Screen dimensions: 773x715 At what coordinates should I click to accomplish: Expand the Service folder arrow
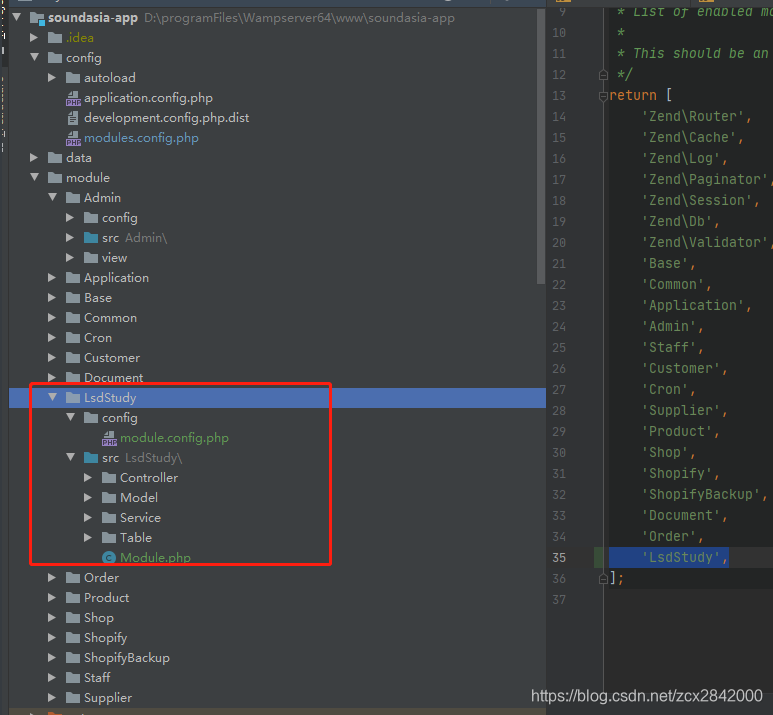point(88,517)
